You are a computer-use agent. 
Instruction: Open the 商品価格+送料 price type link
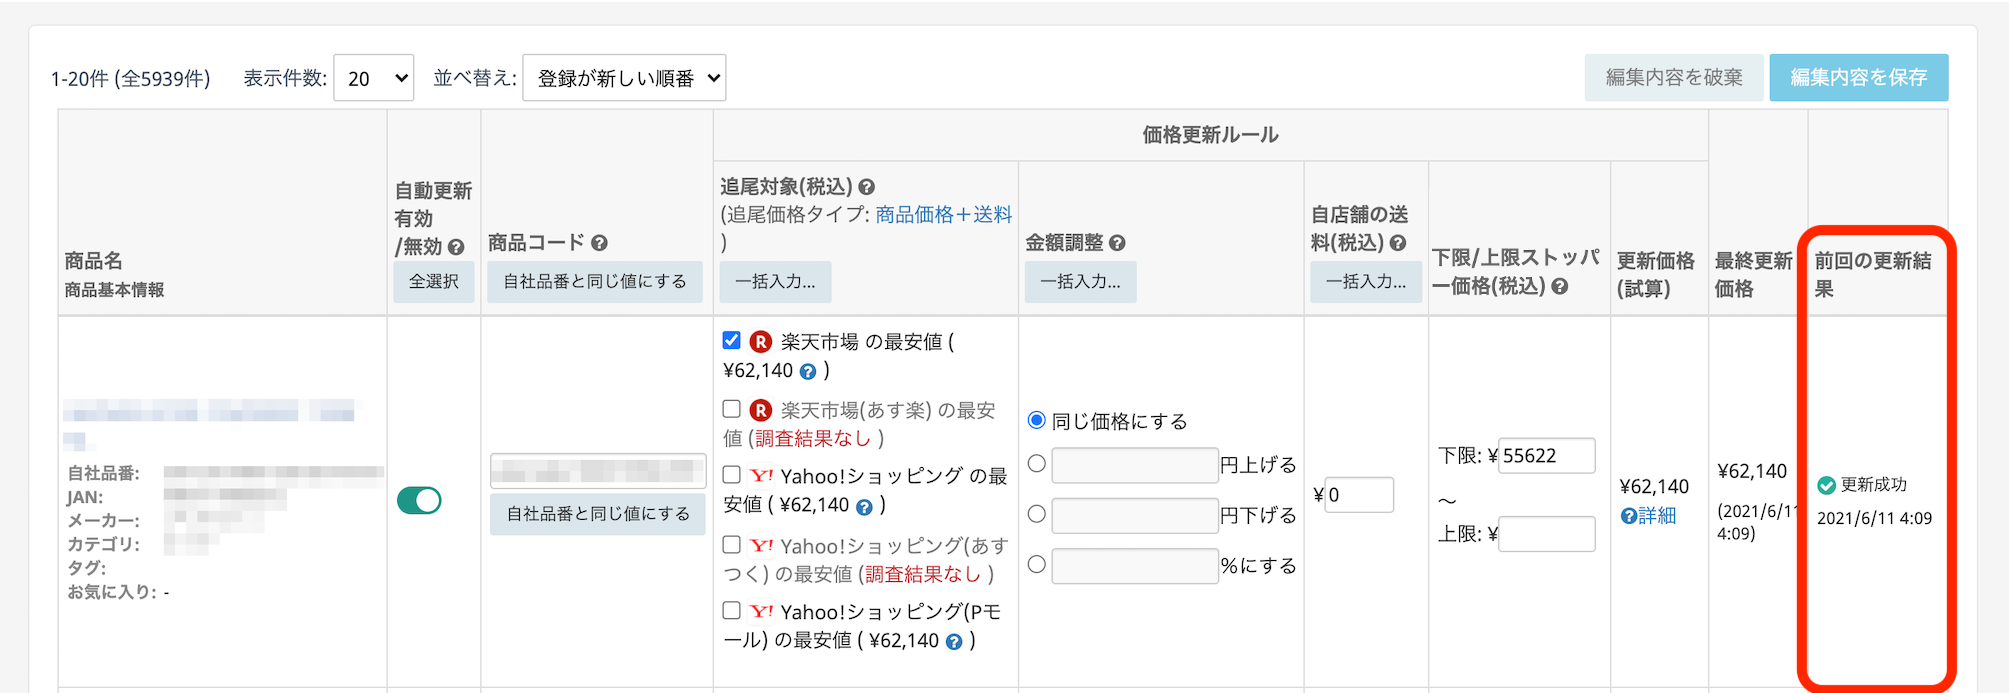point(943,215)
